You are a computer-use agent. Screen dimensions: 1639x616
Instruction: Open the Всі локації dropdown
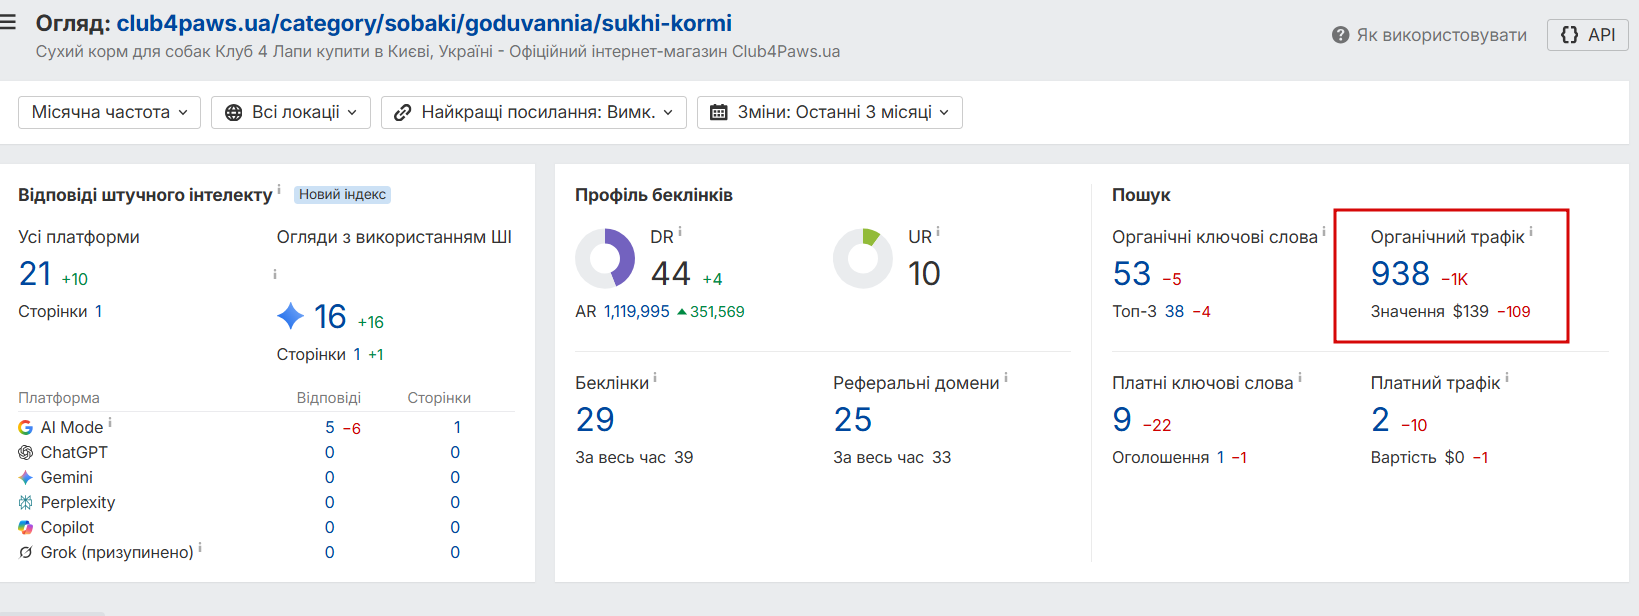tap(291, 112)
